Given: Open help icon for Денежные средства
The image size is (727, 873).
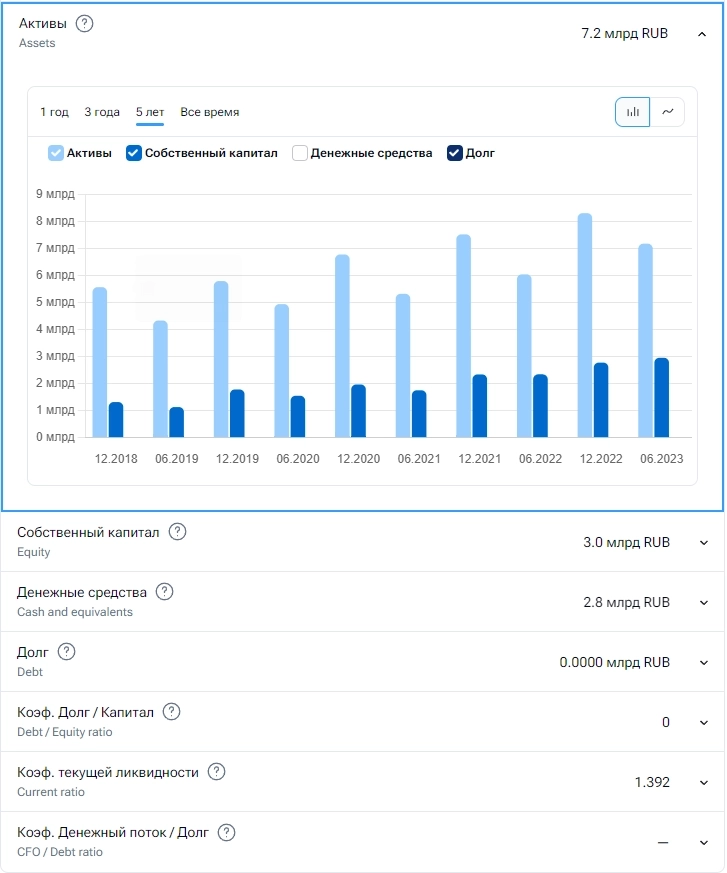Looking at the screenshot, I should tap(165, 592).
